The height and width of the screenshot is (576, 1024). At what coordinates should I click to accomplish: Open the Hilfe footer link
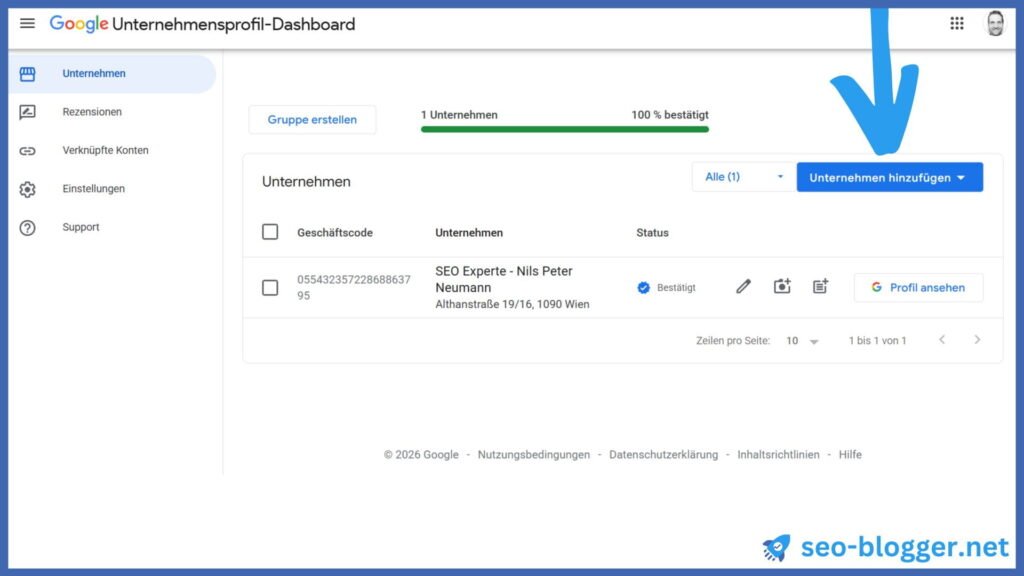[x=850, y=455]
